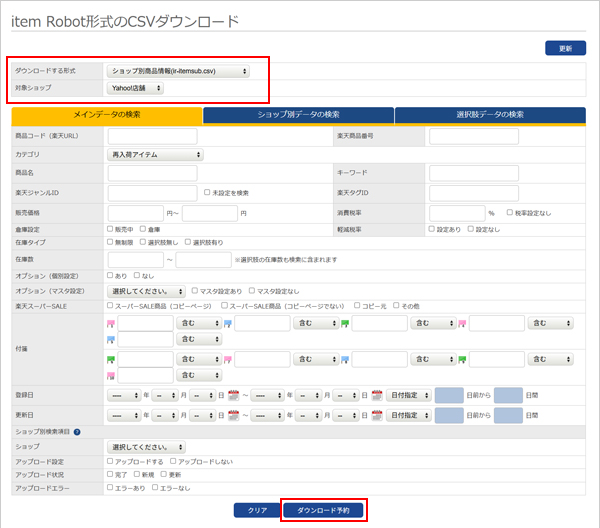This screenshot has height=528, width=600.
Task: Open the 更新日 start-date calendar icon
Action: (233, 415)
